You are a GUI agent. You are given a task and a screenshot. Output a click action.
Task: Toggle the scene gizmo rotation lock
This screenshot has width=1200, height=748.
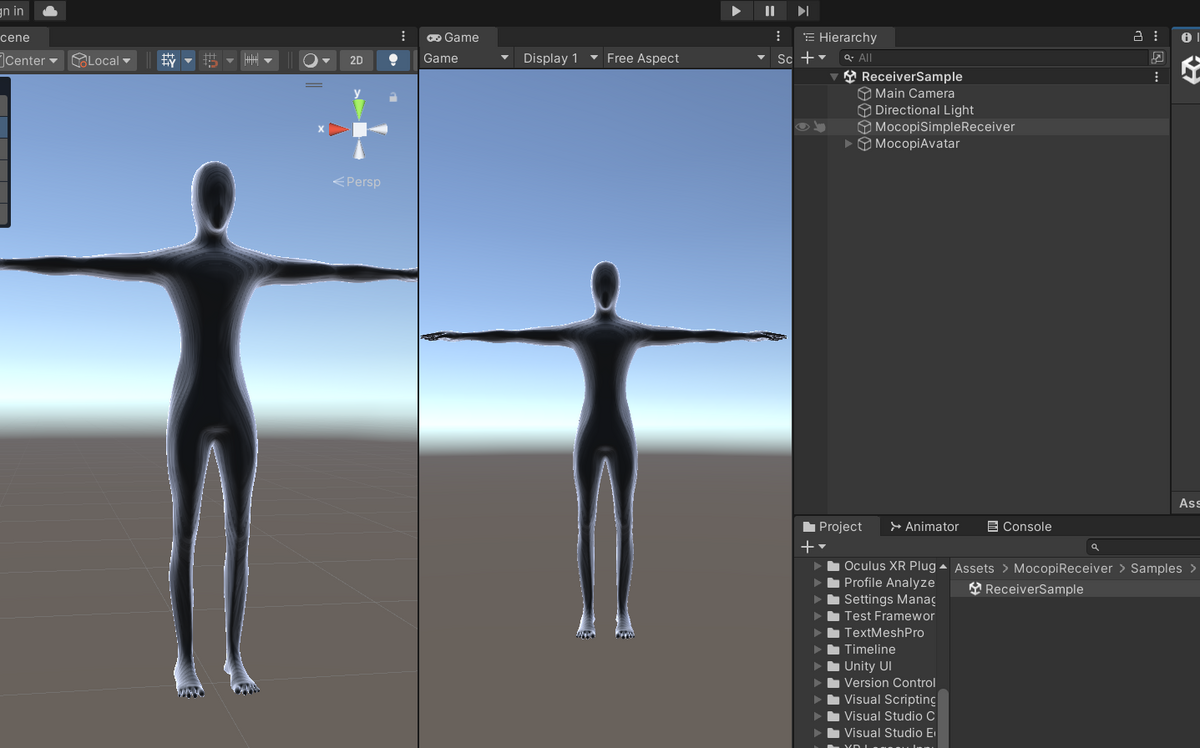pos(393,97)
